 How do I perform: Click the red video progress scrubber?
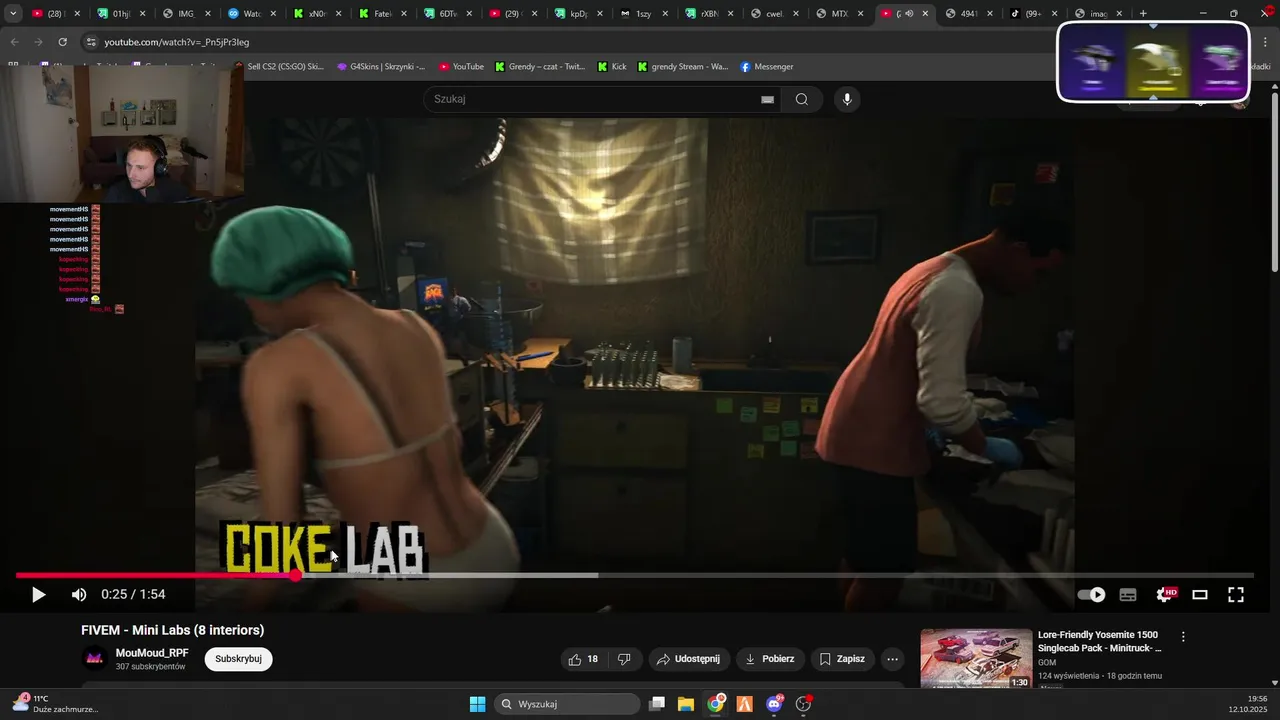click(x=296, y=575)
